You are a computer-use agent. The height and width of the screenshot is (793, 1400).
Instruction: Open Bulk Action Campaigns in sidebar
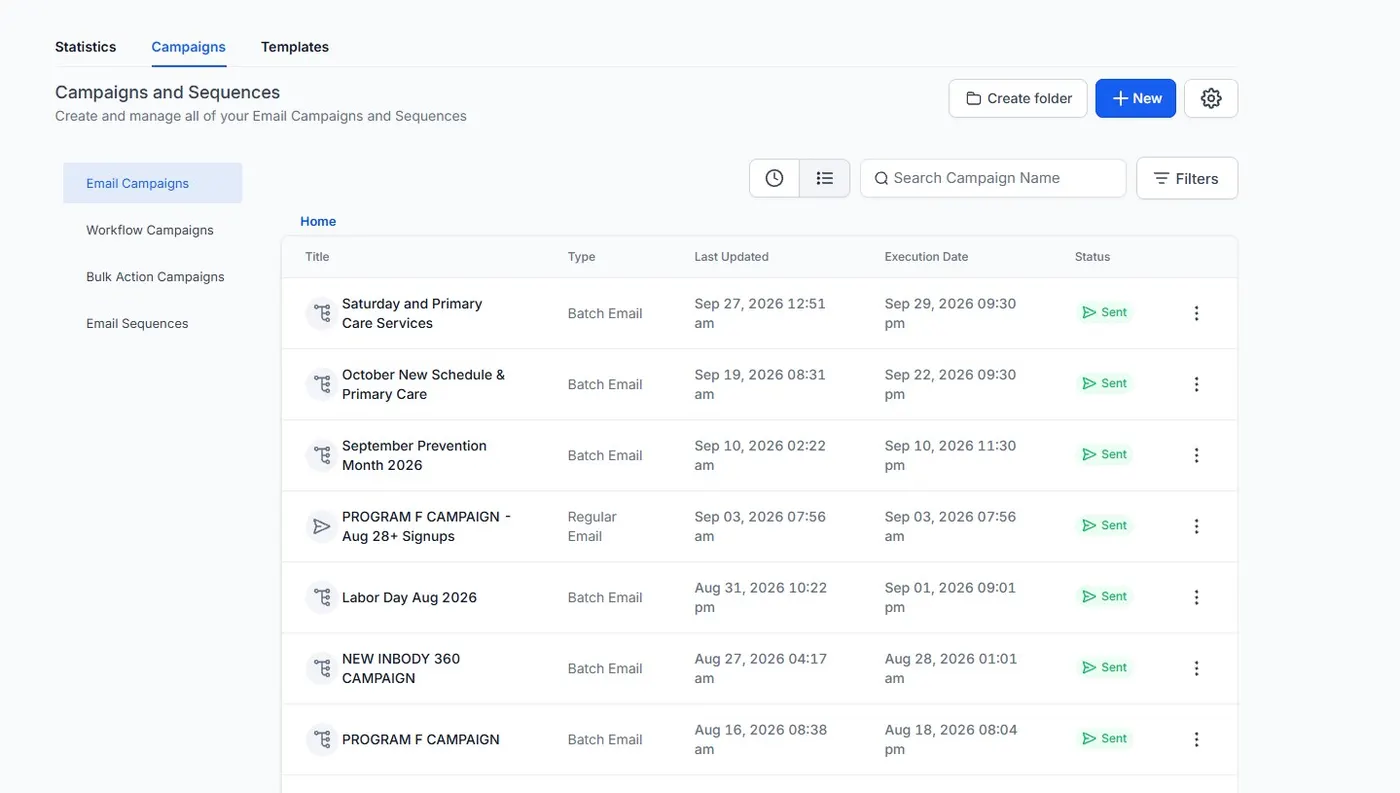tap(155, 277)
